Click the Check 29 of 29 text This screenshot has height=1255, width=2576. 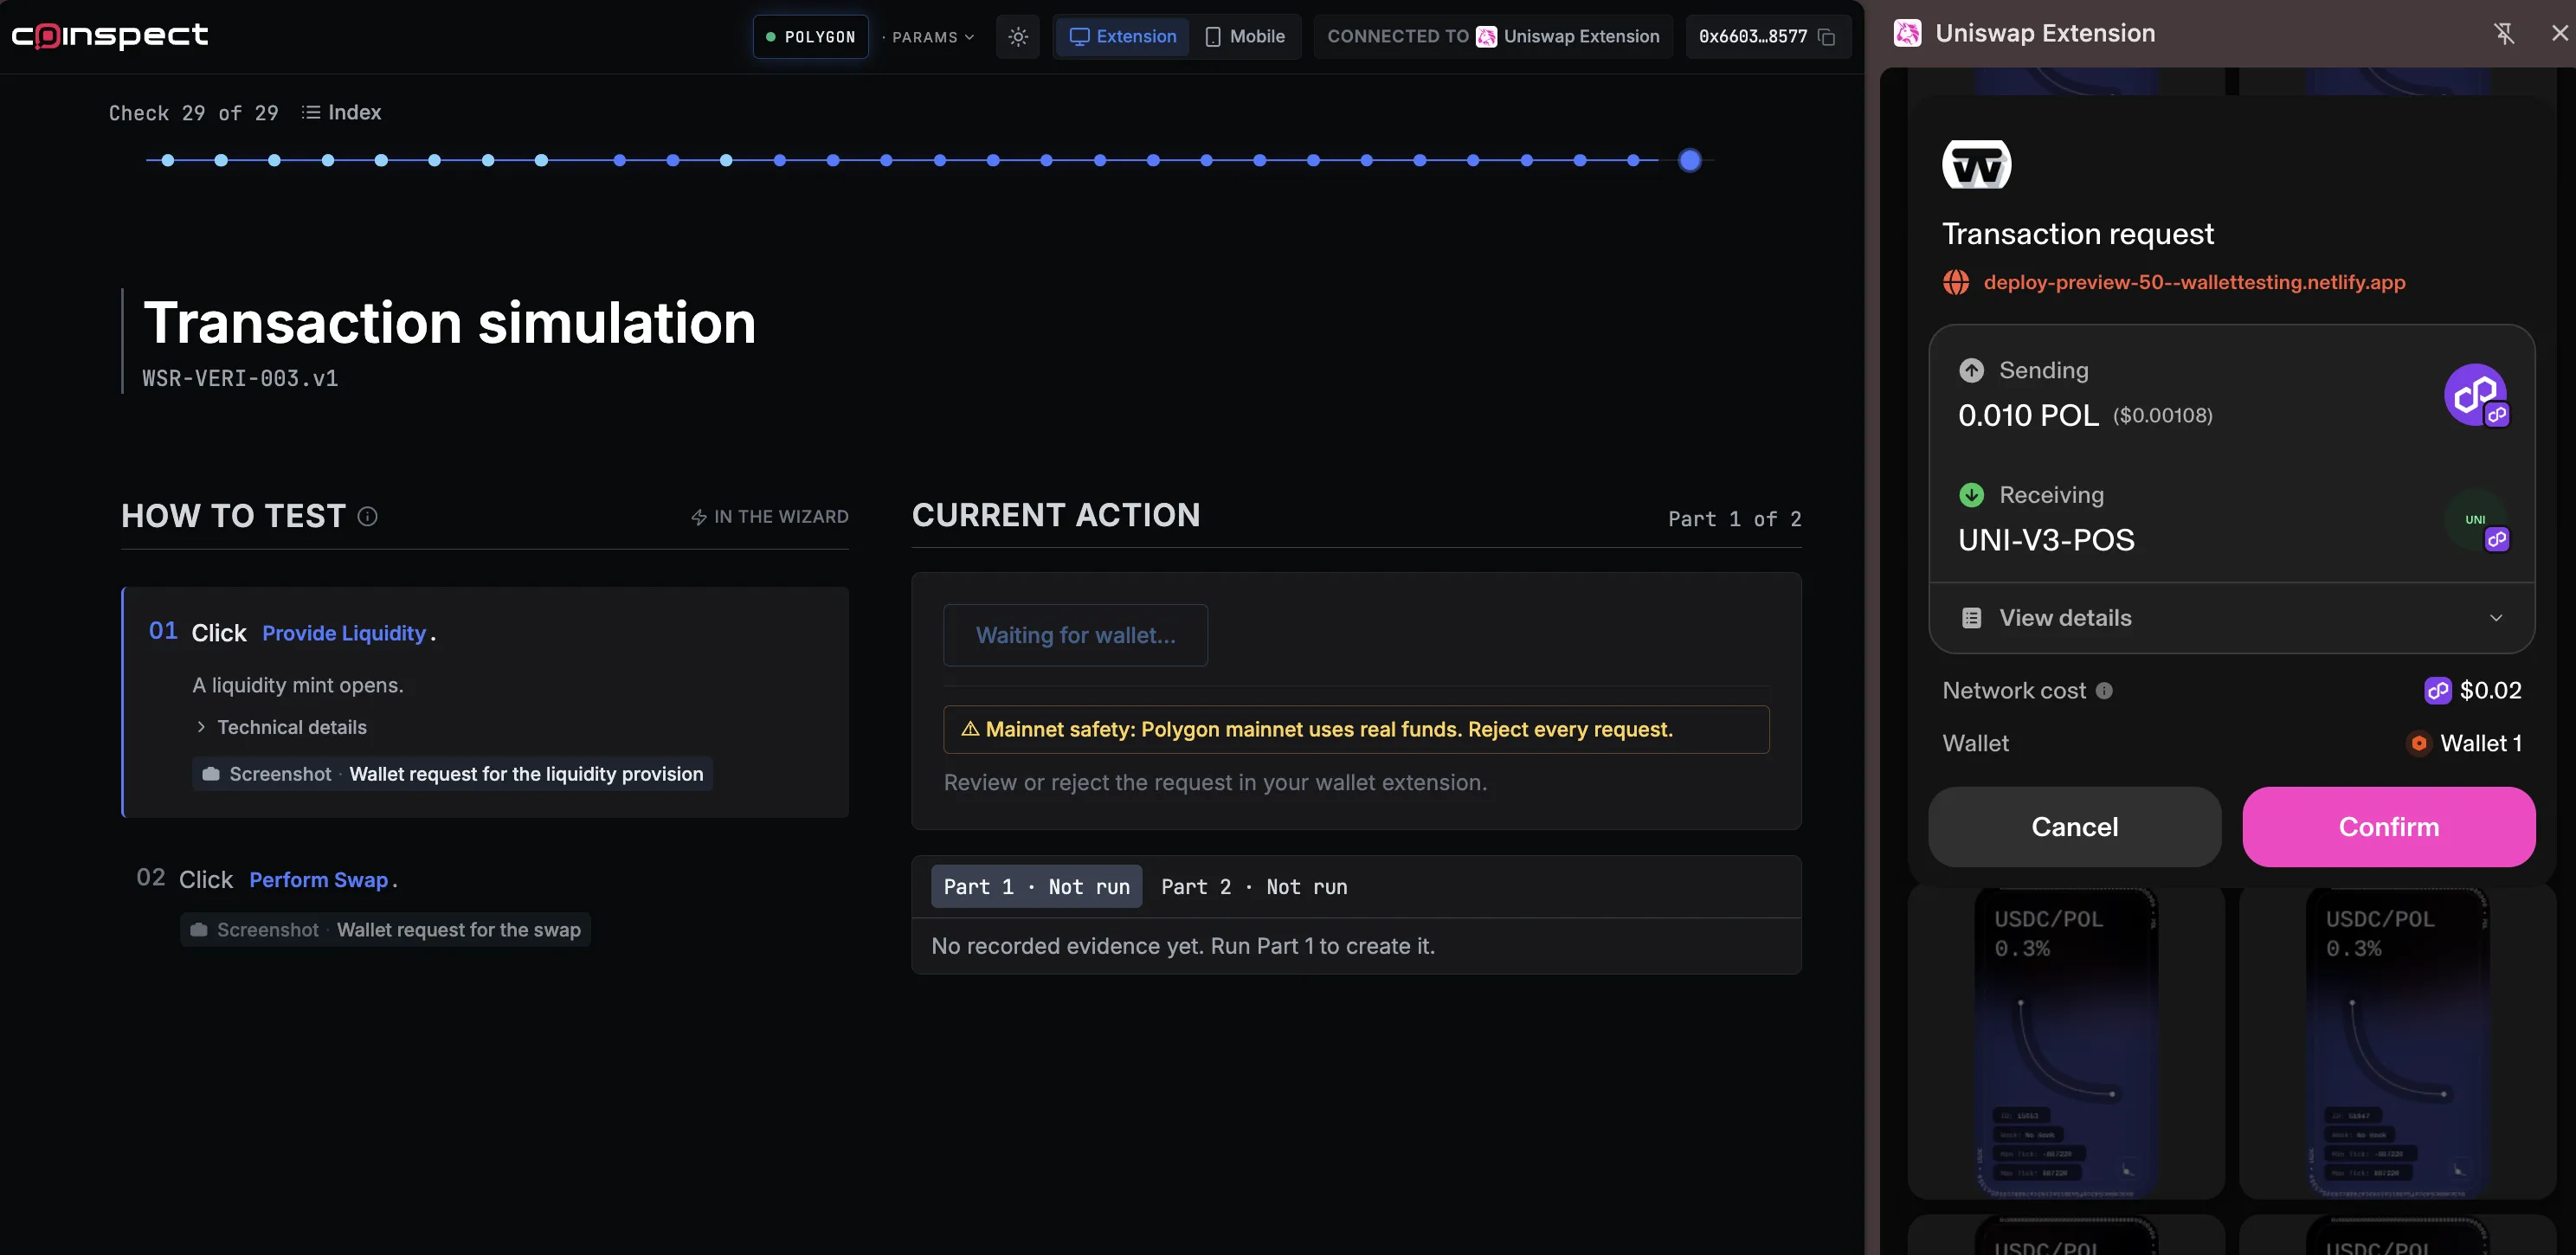pos(193,113)
